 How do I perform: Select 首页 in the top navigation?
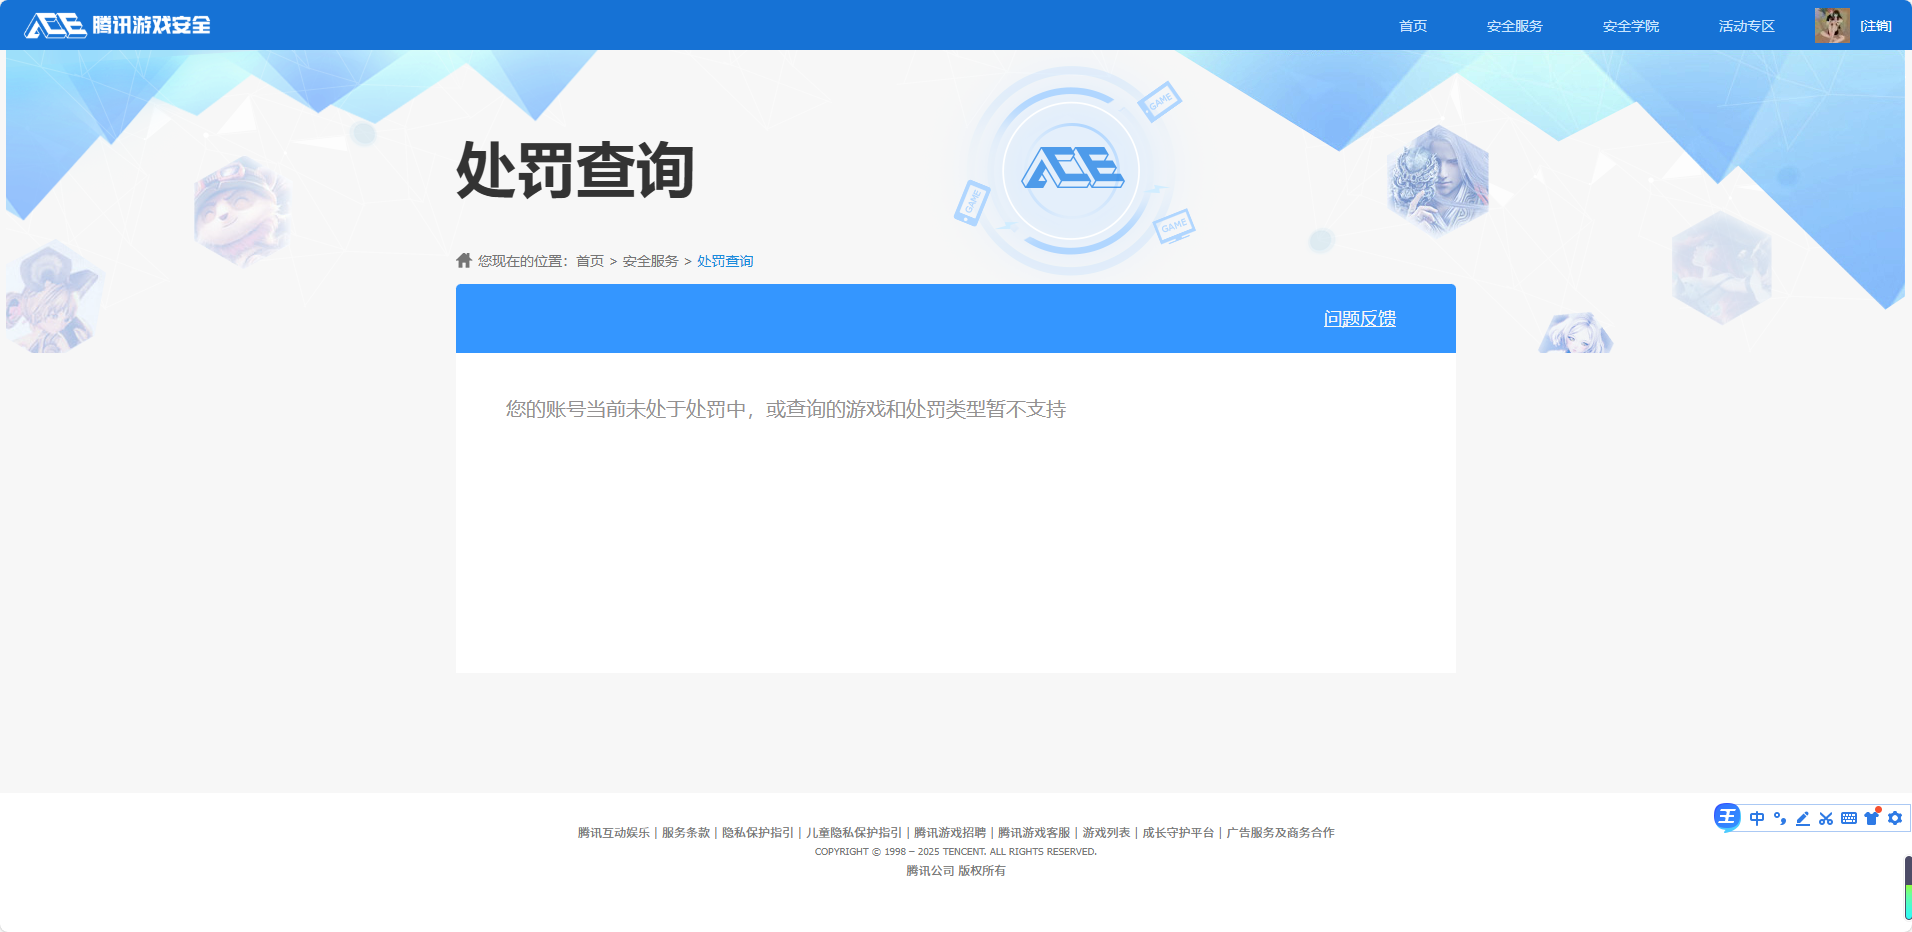tap(1412, 25)
